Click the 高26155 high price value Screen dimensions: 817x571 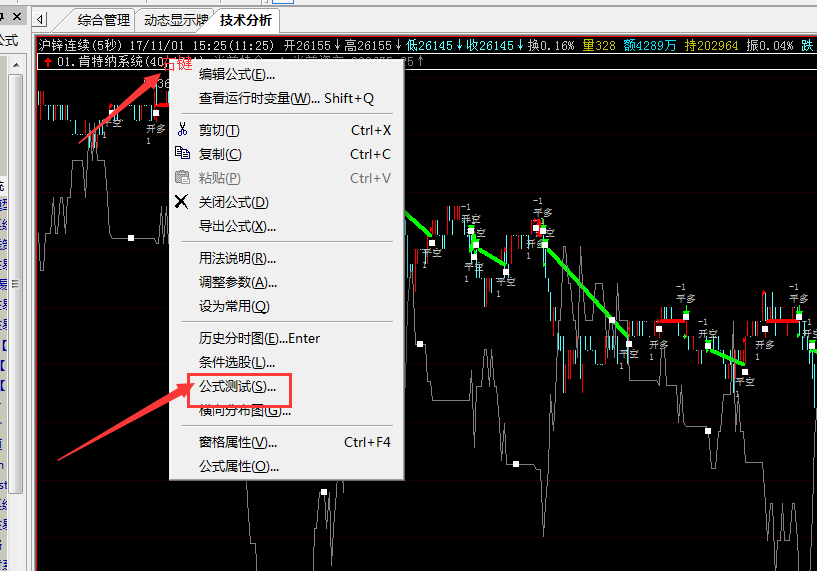[x=371, y=45]
